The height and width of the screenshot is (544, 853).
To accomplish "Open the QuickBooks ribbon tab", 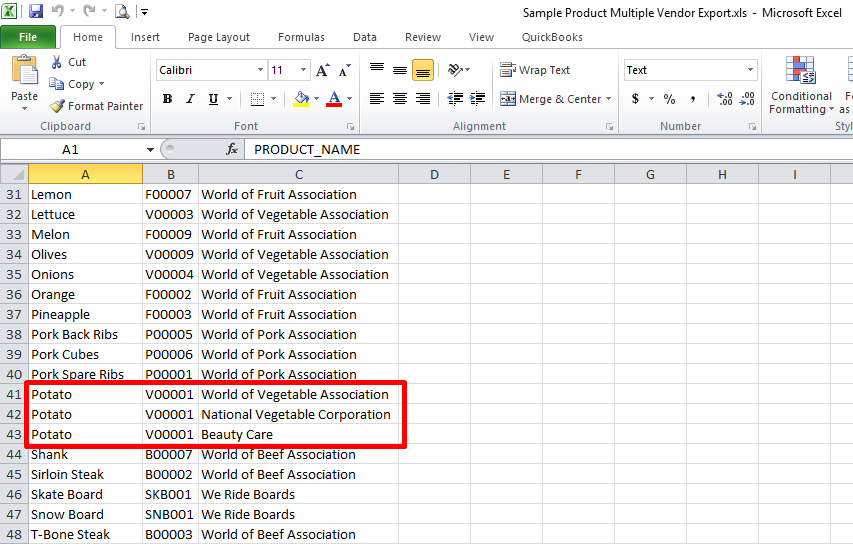I will [x=552, y=37].
